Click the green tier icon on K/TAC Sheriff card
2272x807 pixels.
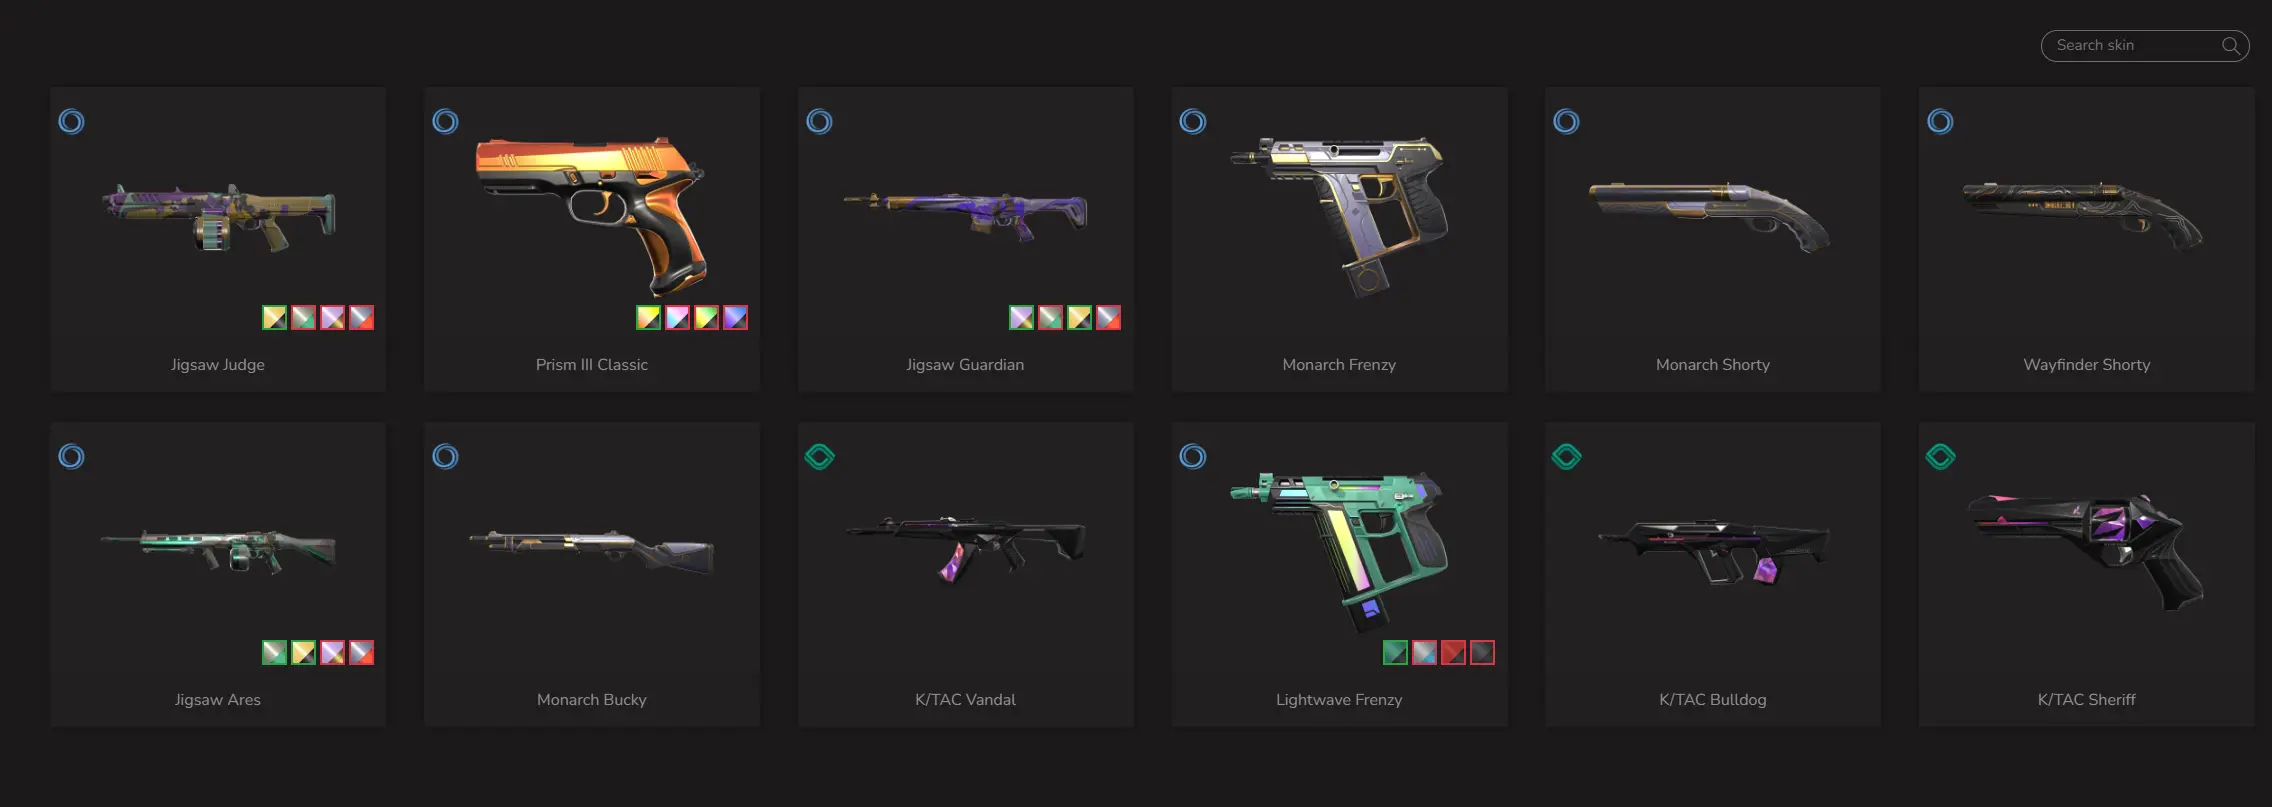point(1940,457)
